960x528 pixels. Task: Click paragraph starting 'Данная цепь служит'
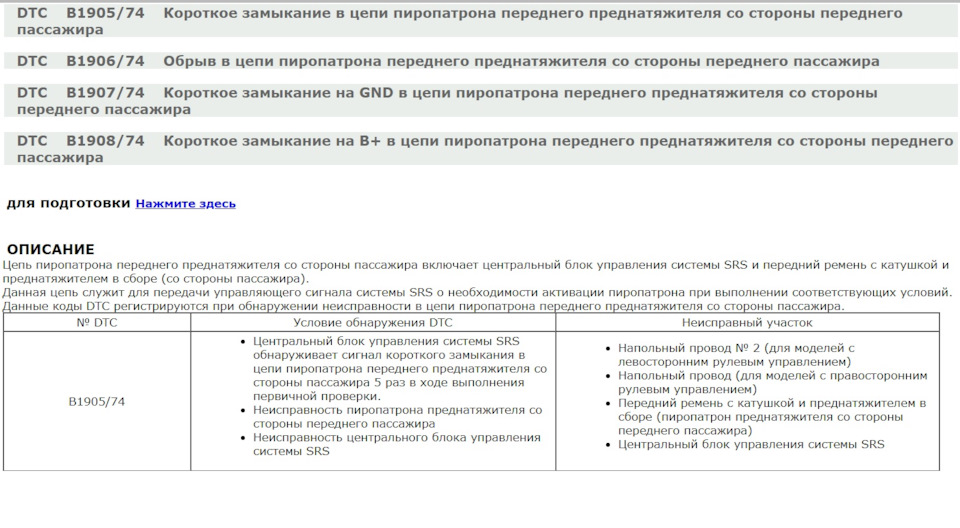478,292
